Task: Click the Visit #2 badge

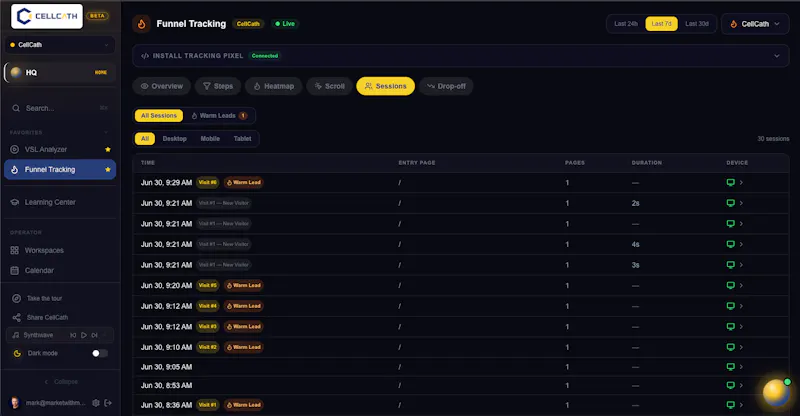Action: click(208, 348)
